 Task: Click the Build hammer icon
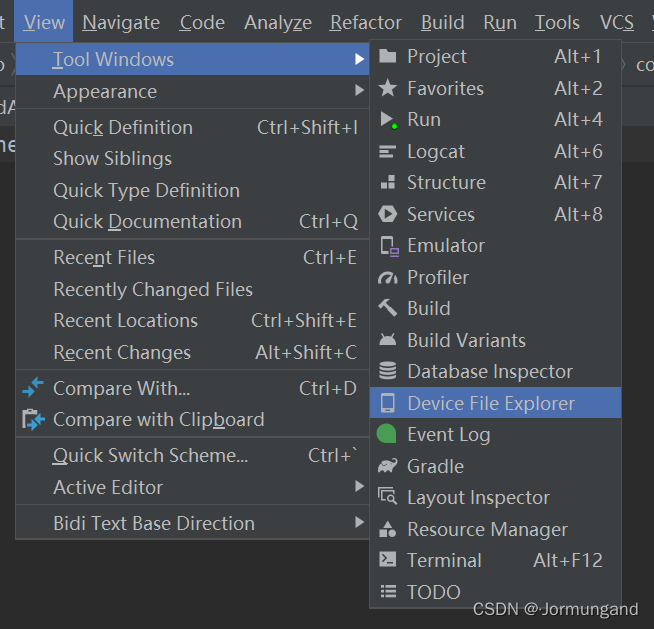388,309
